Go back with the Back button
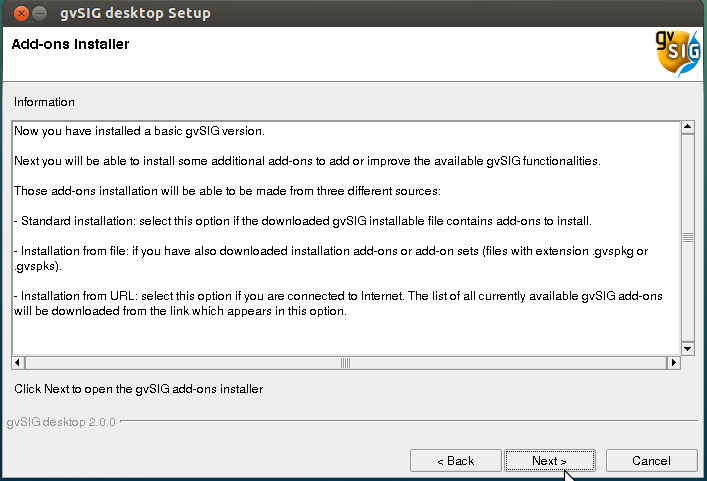The height and width of the screenshot is (481, 707). (x=455, y=461)
